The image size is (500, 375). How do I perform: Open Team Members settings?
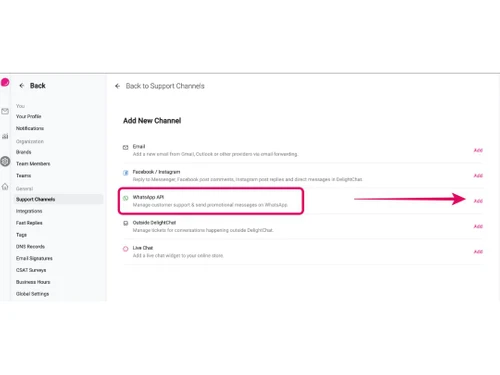[33, 164]
